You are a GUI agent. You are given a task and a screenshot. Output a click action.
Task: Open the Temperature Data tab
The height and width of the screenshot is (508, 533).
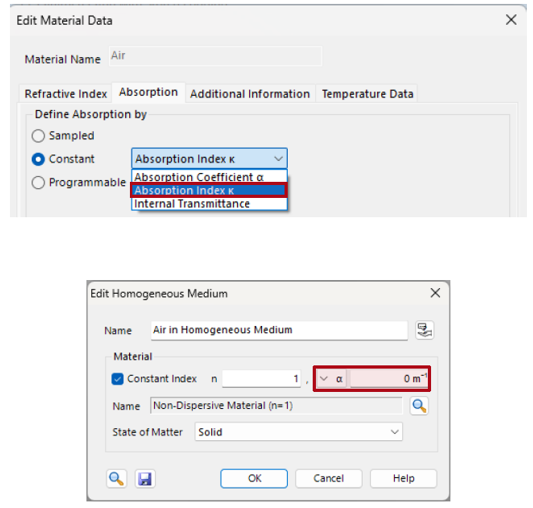(367, 94)
